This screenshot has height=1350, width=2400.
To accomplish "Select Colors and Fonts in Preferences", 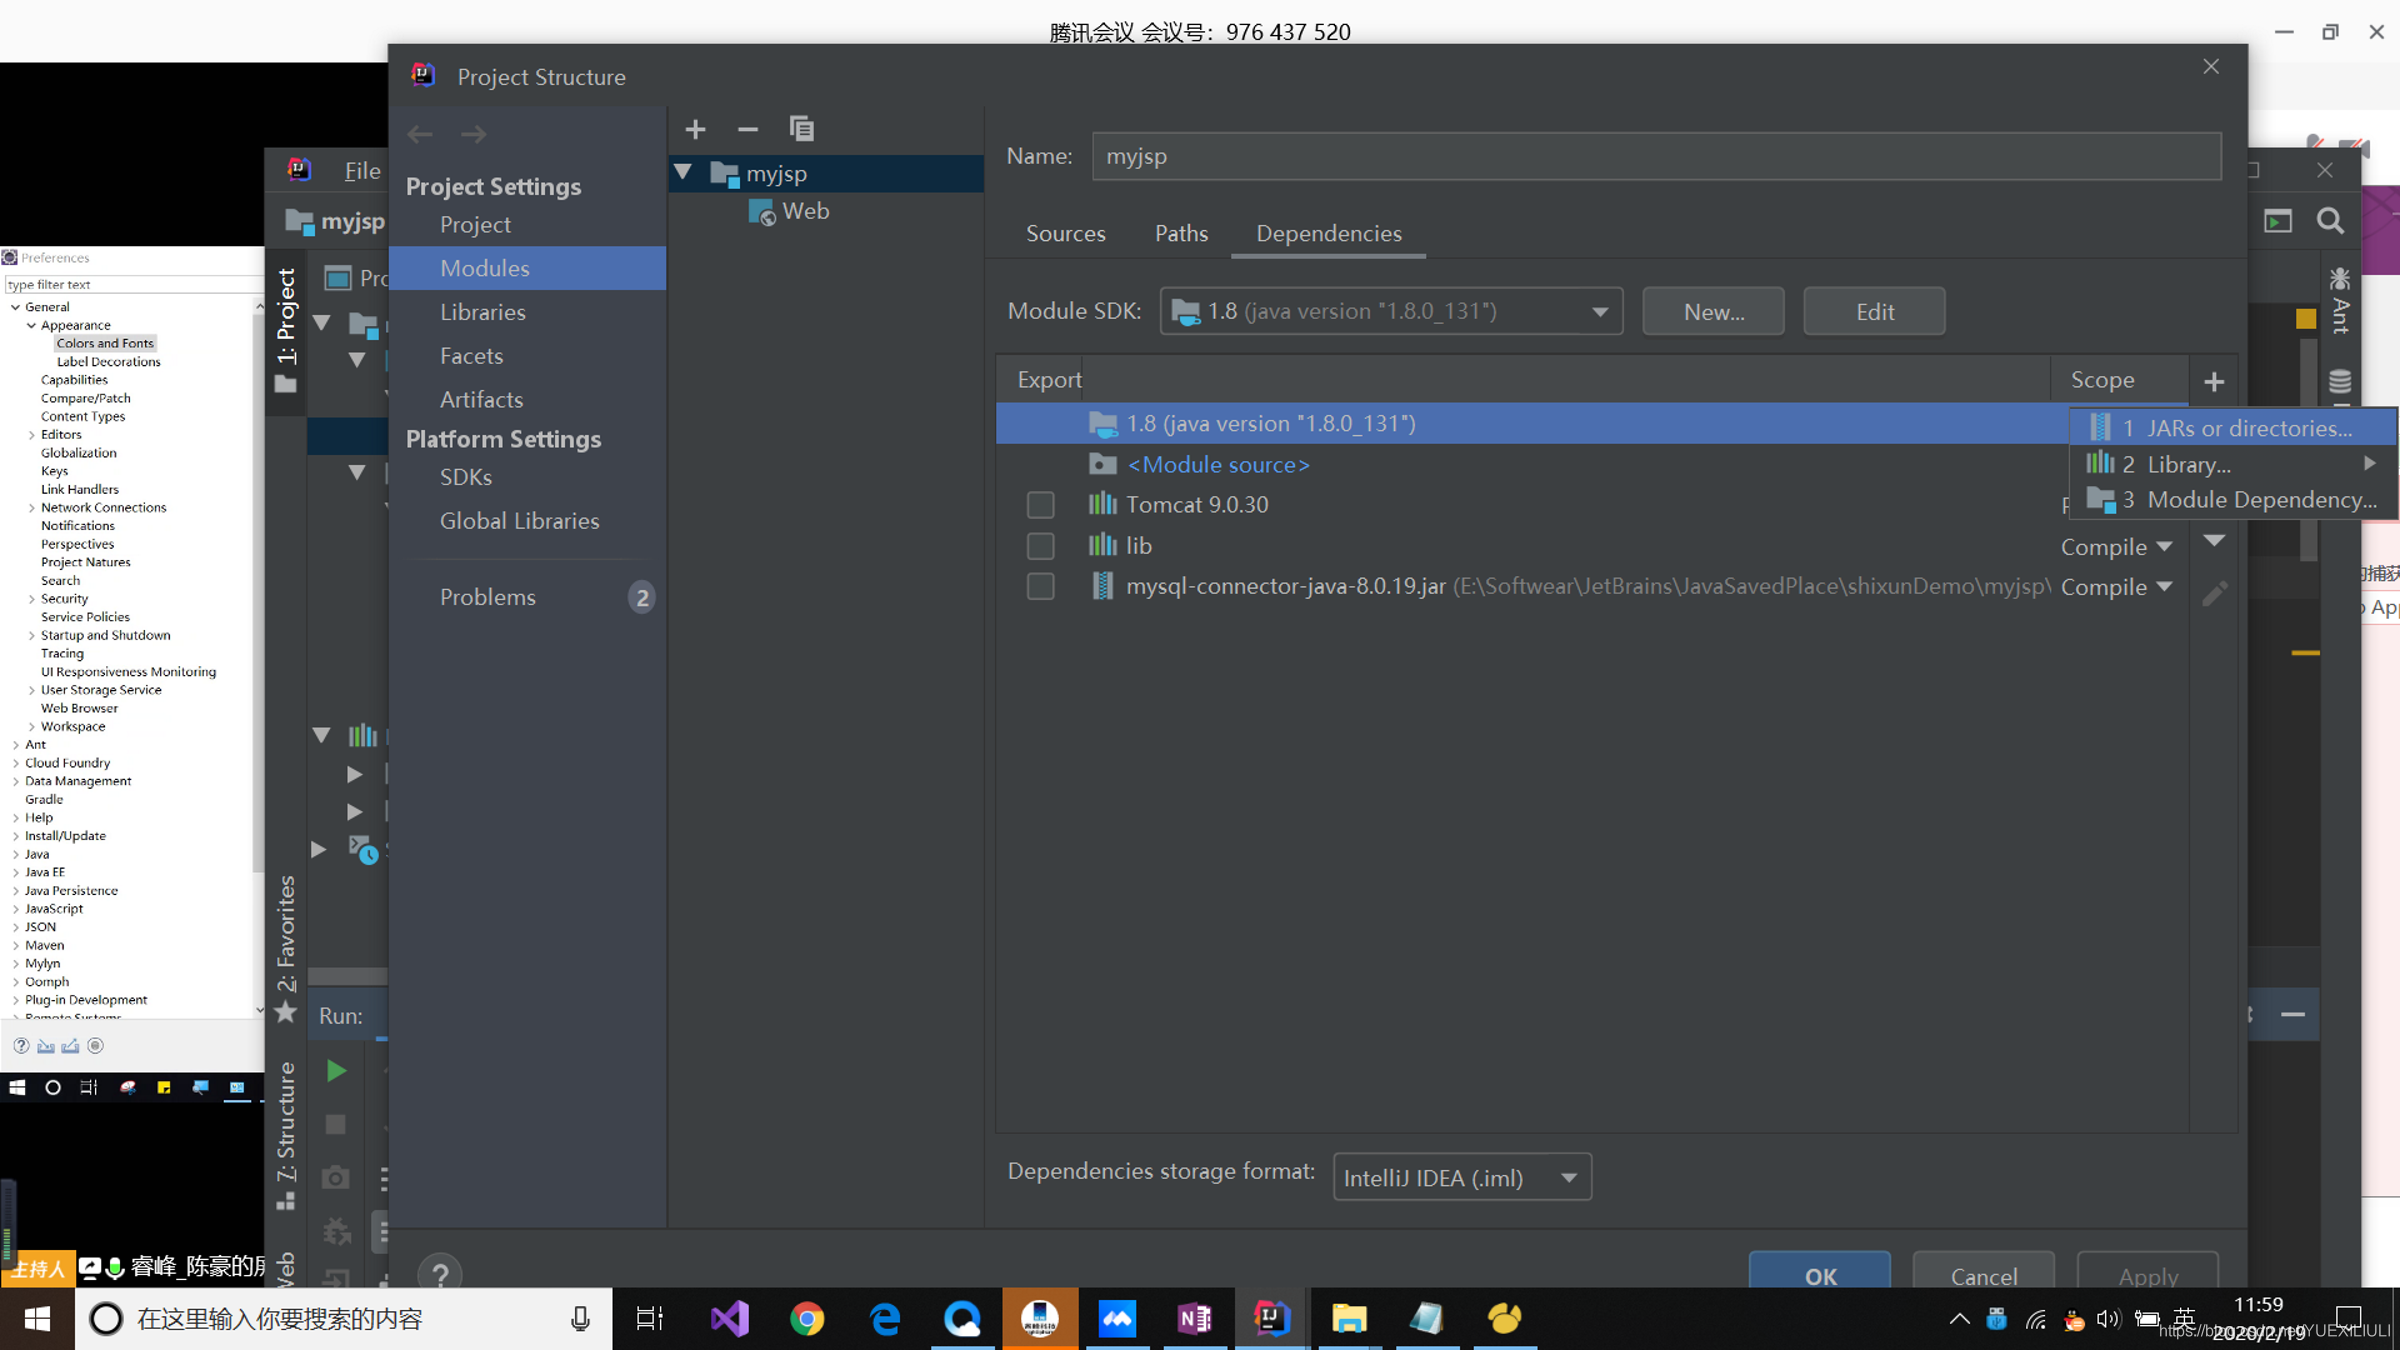I will [105, 343].
